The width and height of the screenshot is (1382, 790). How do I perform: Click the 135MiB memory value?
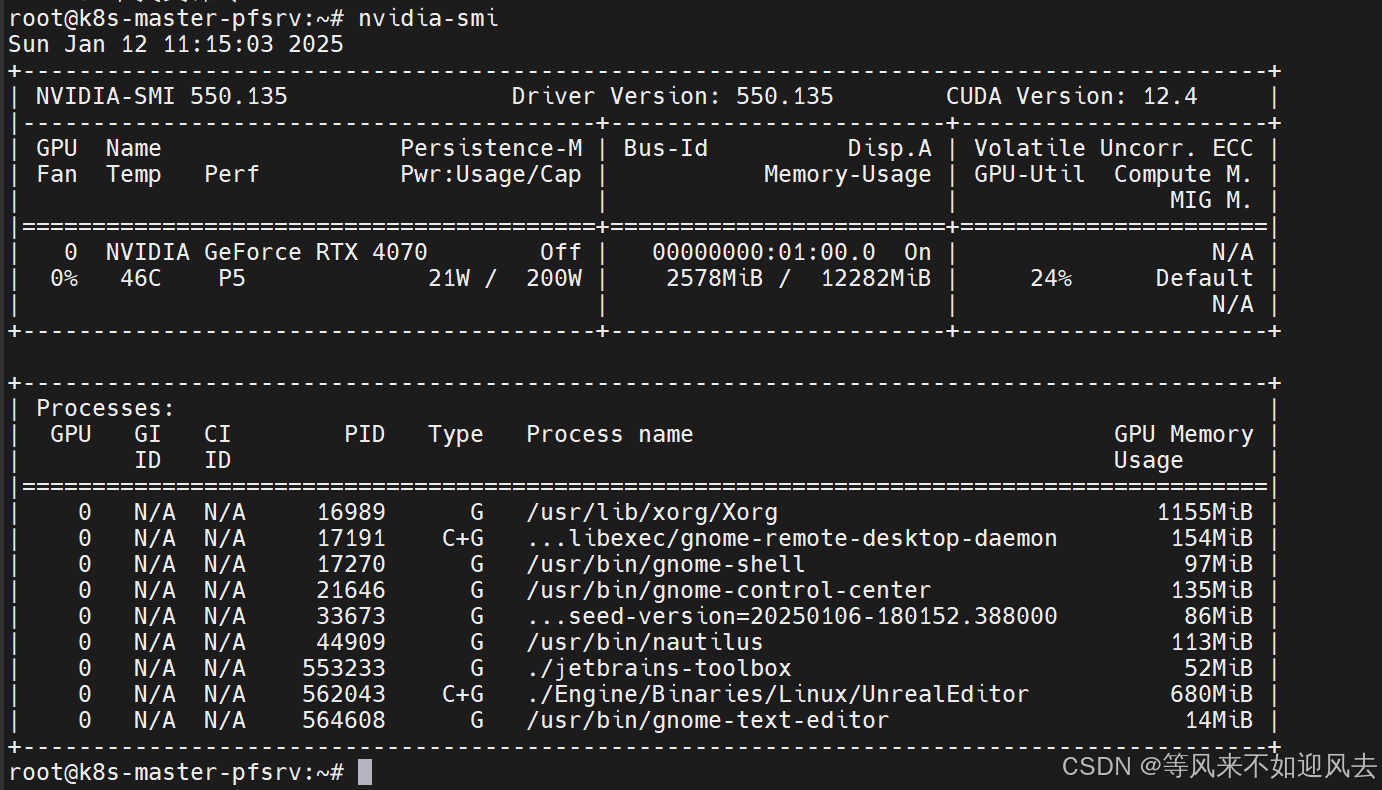coord(1212,590)
